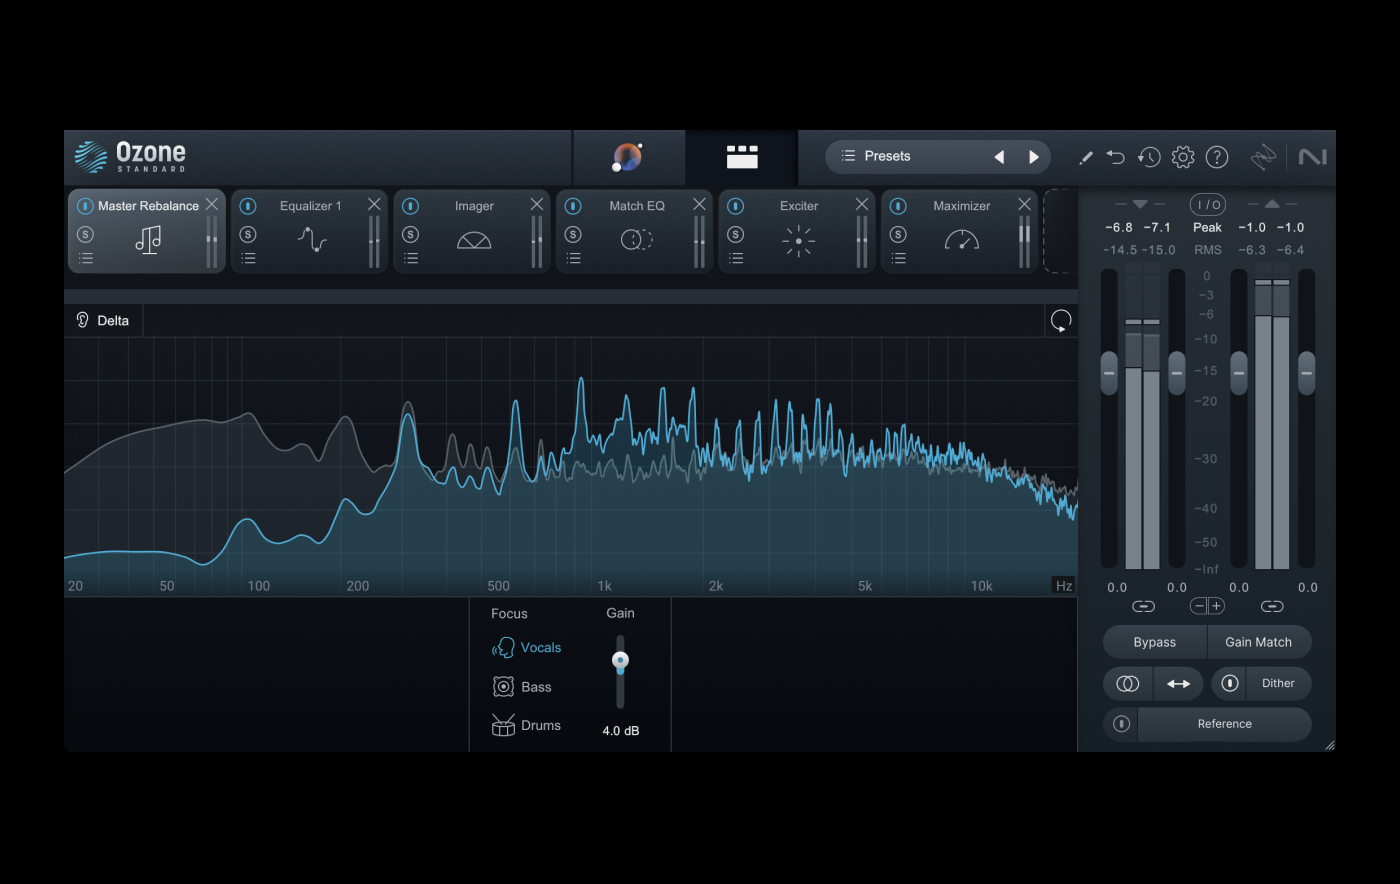1400x884 pixels.
Task: Open Maximizer module preset list
Action: [899, 258]
